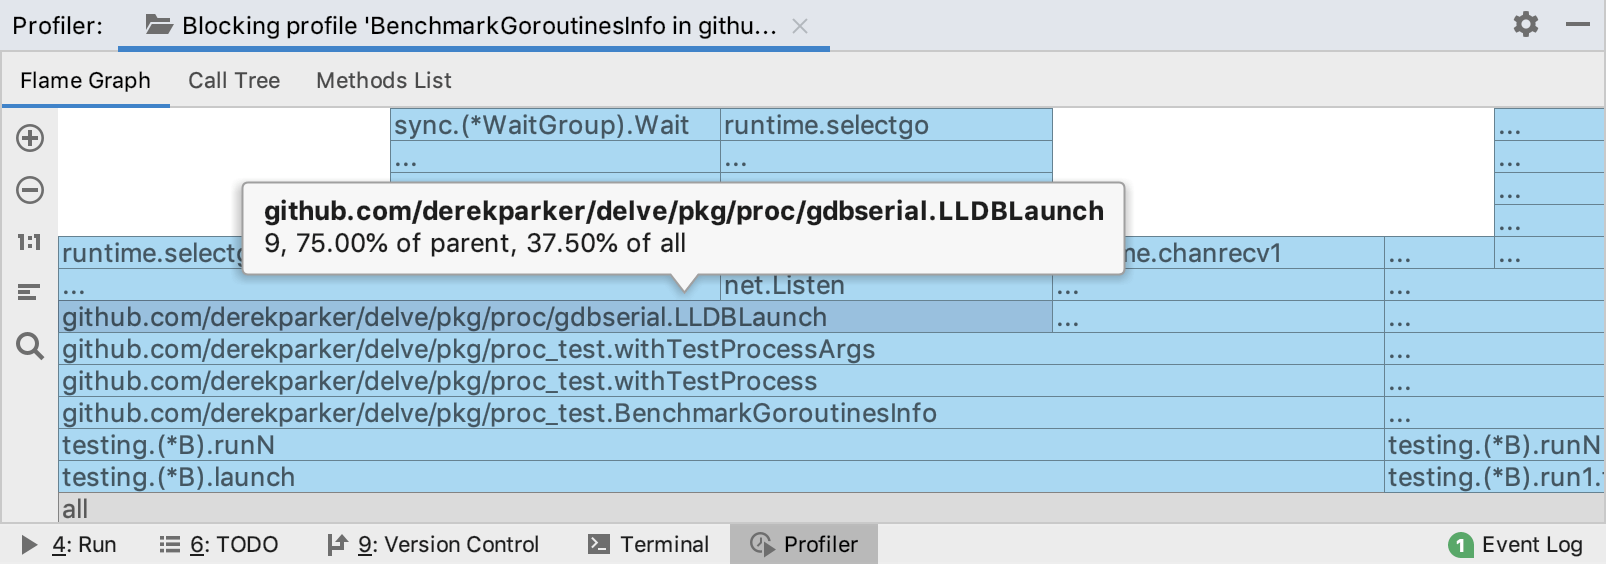
Task: Open the Methods List tab
Action: coord(384,80)
